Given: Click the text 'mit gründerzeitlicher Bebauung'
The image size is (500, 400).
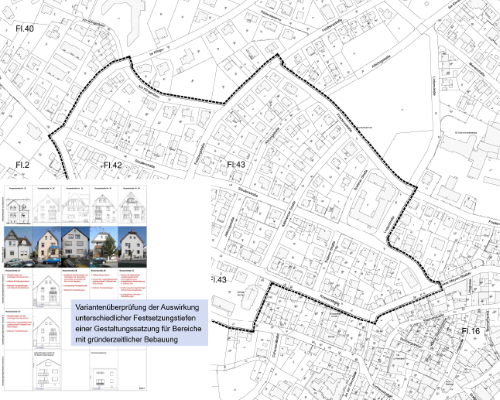Looking at the screenshot, I should pos(126,340).
